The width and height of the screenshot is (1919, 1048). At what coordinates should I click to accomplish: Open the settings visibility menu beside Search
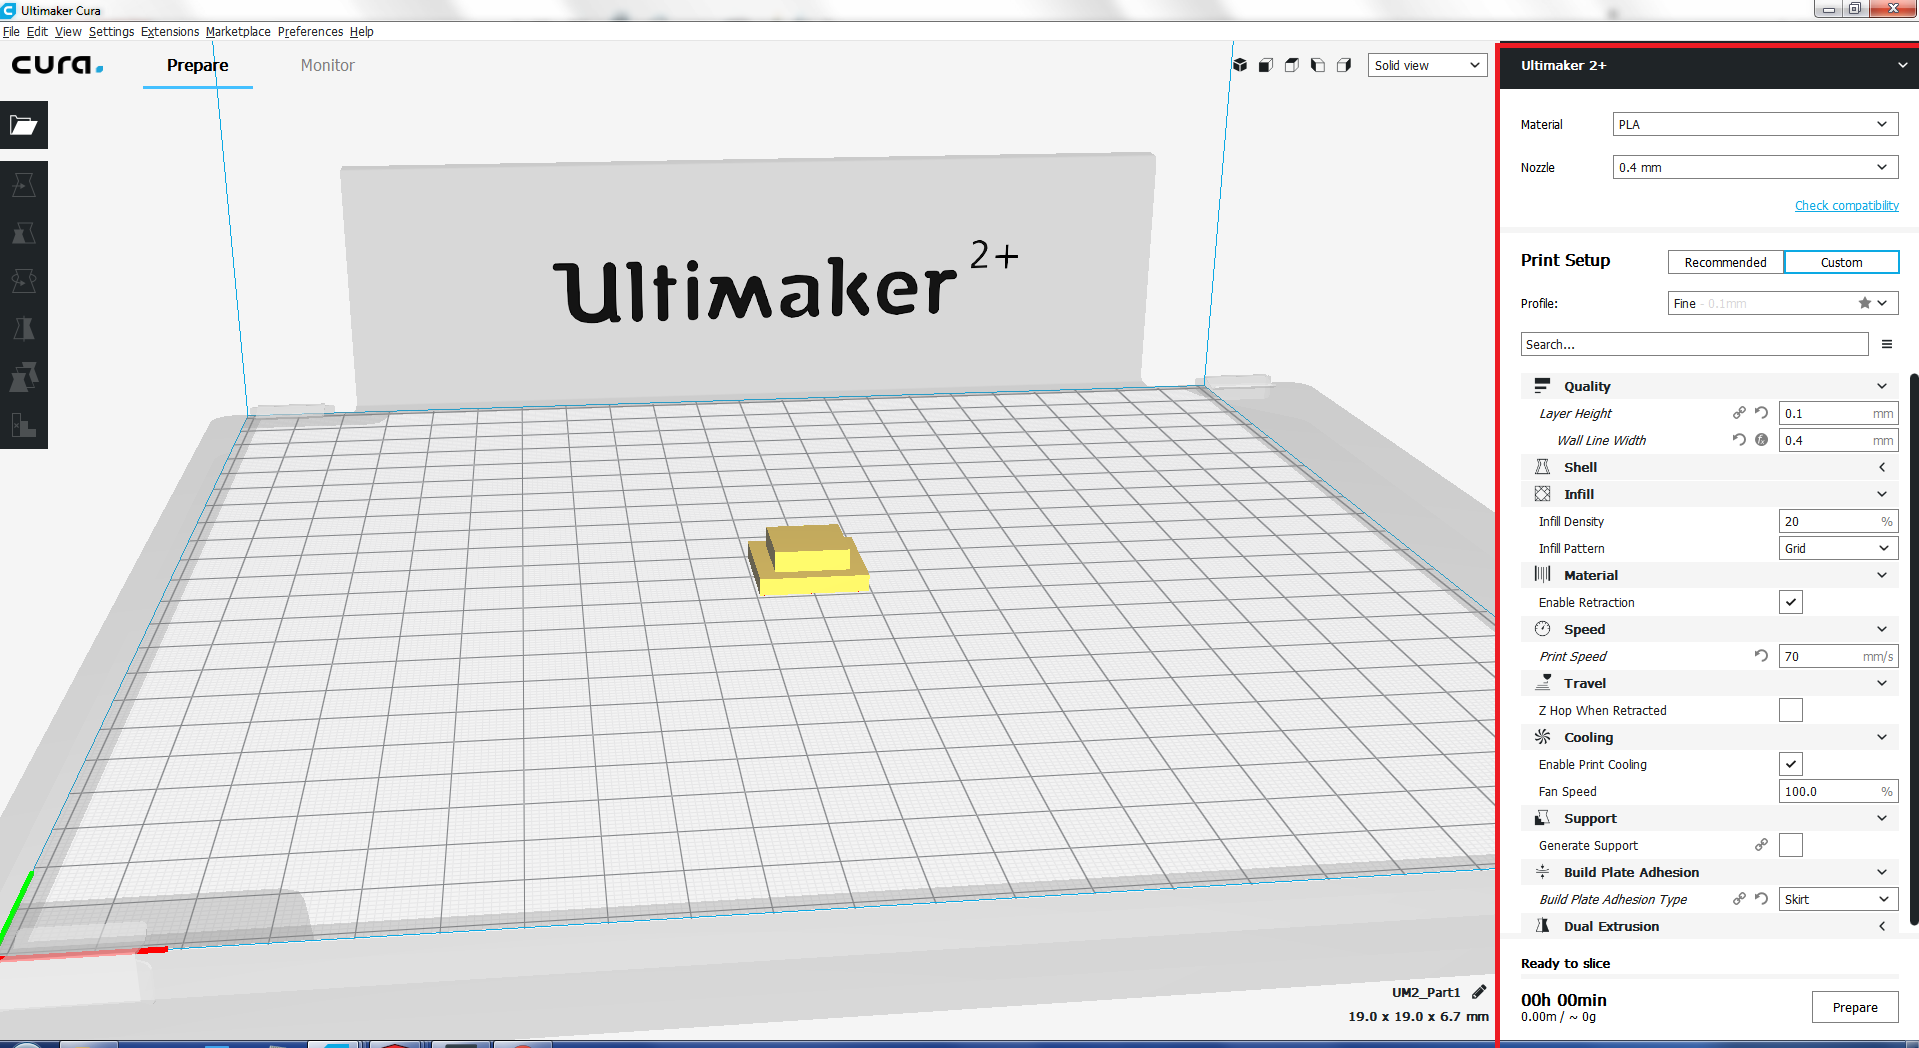pos(1887,344)
